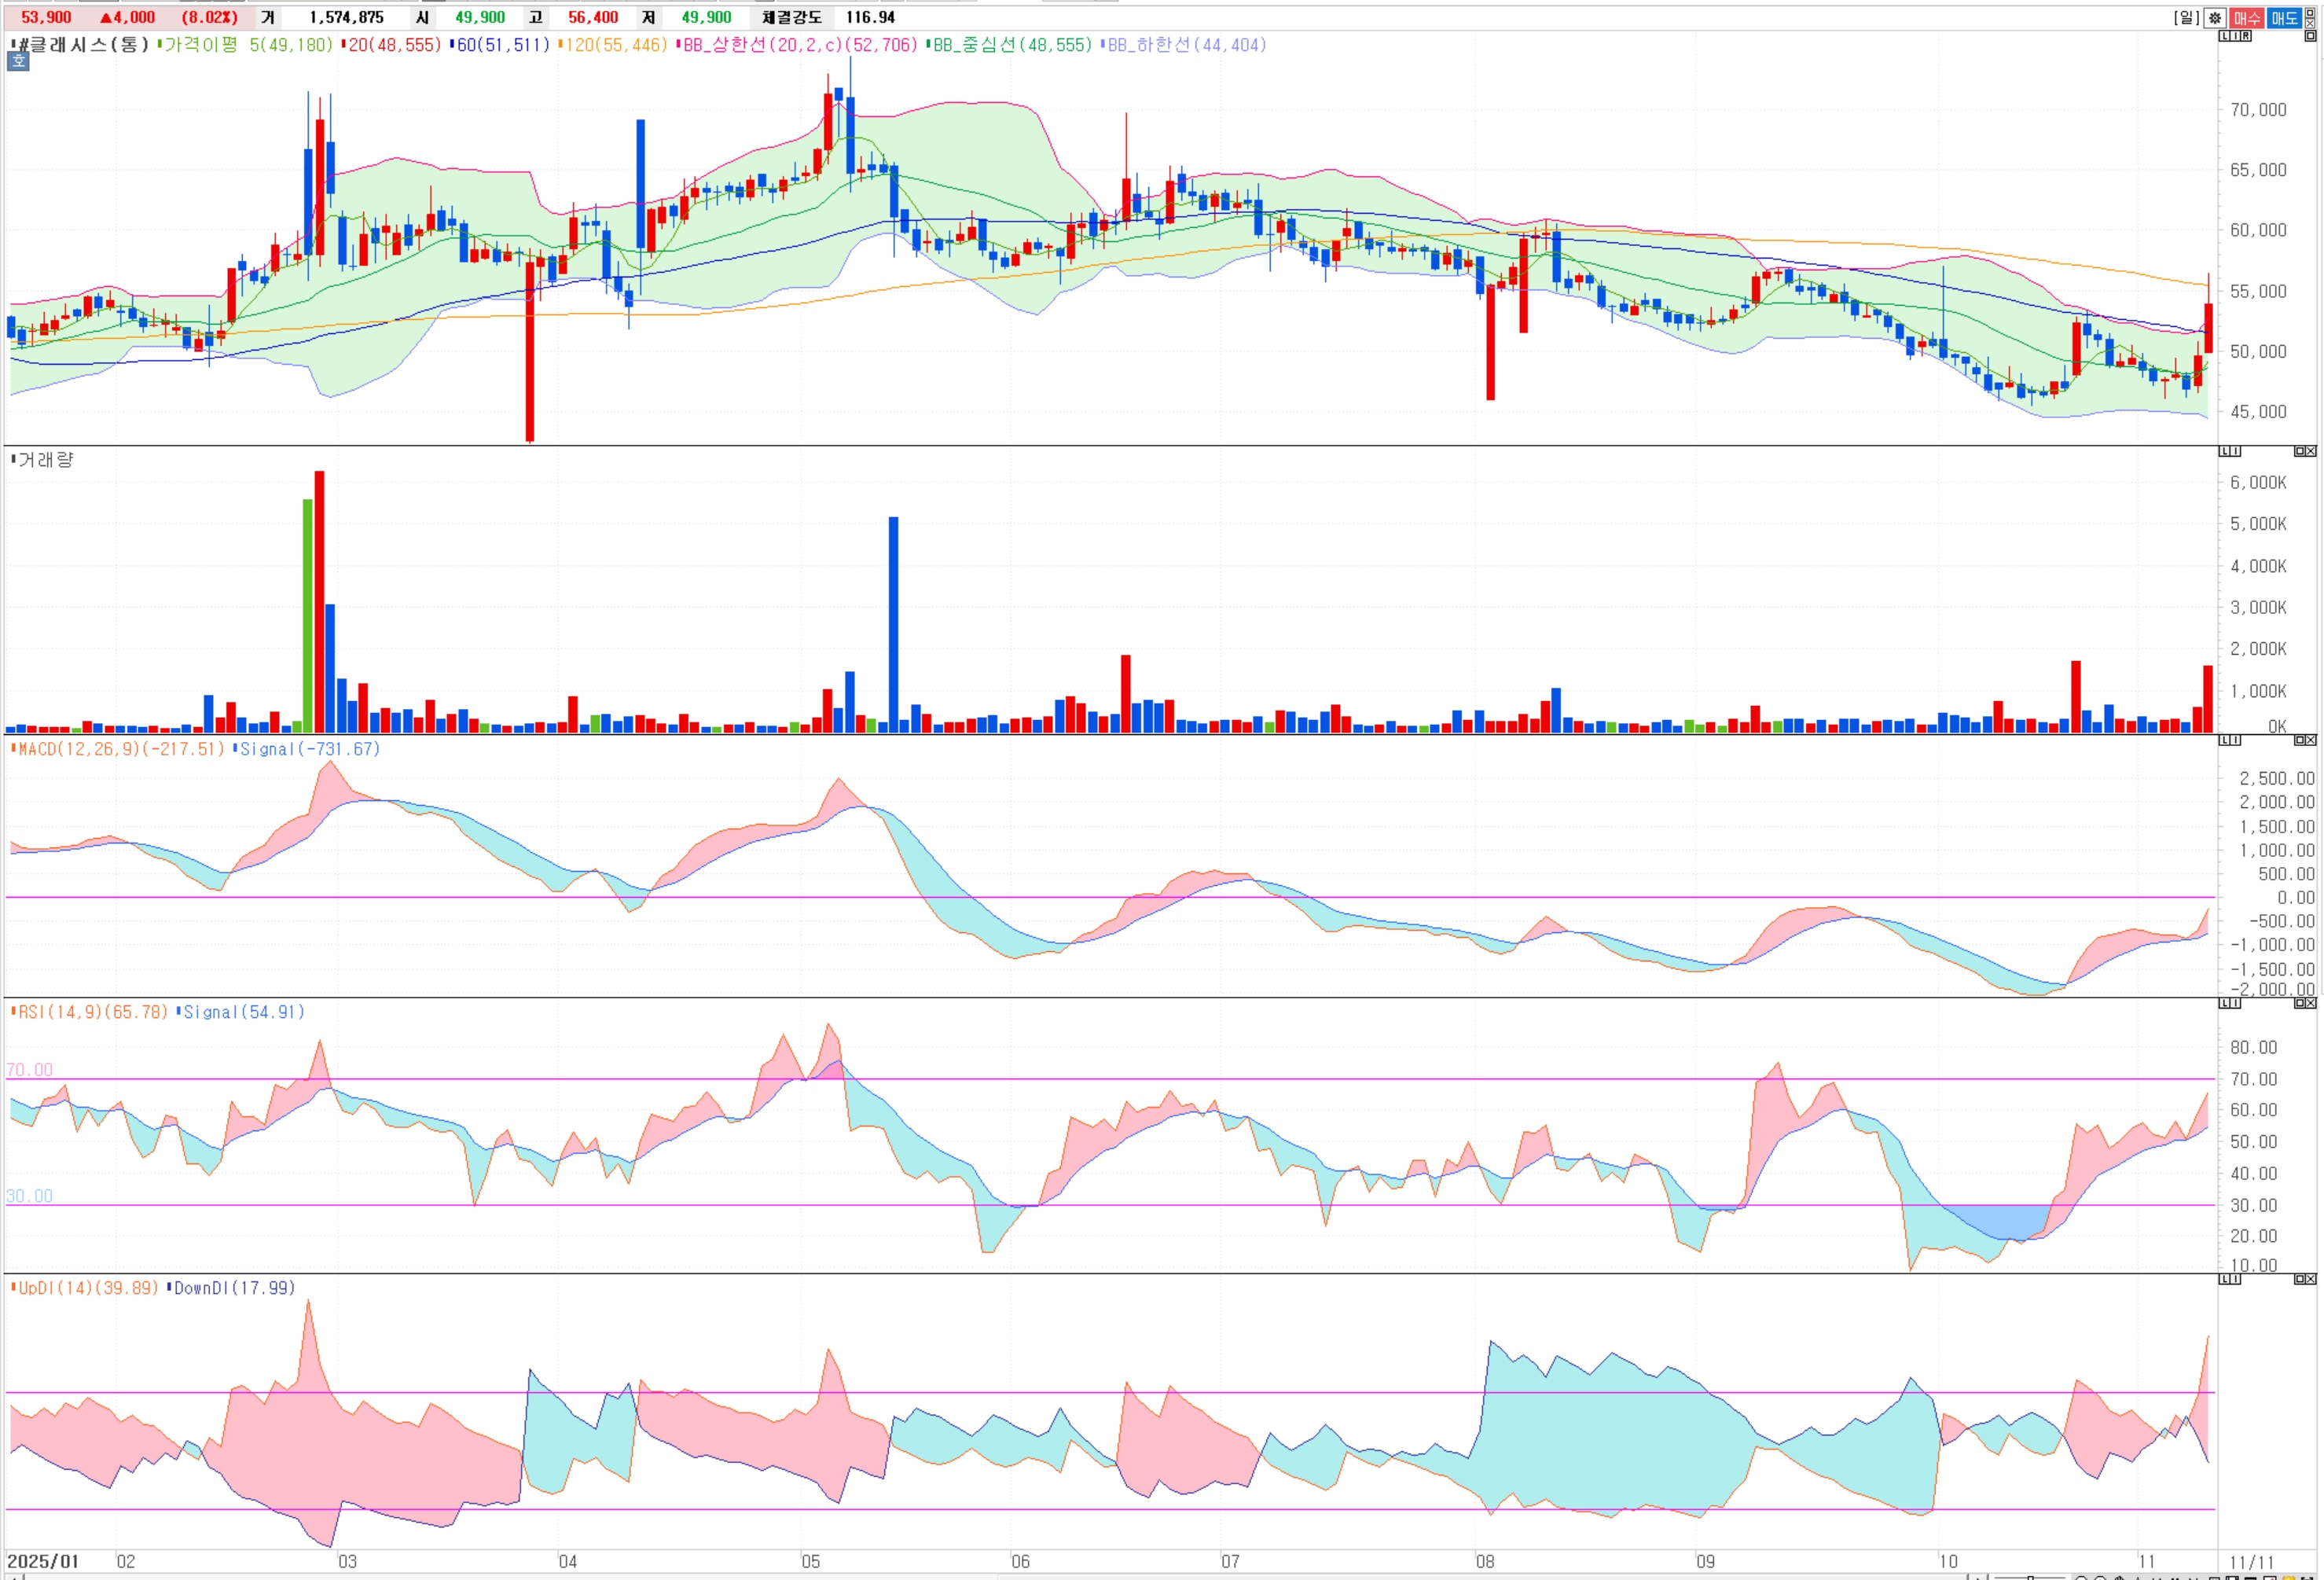Maximize the MACD indicator panel
Screen dimensions: 2324x1580
click(2299, 740)
